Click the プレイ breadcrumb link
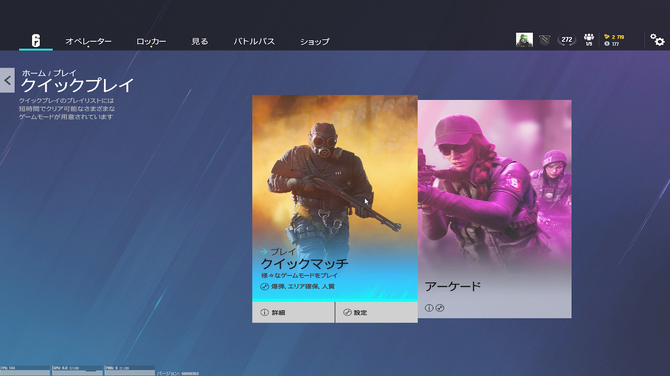The image size is (670, 376). click(65, 73)
